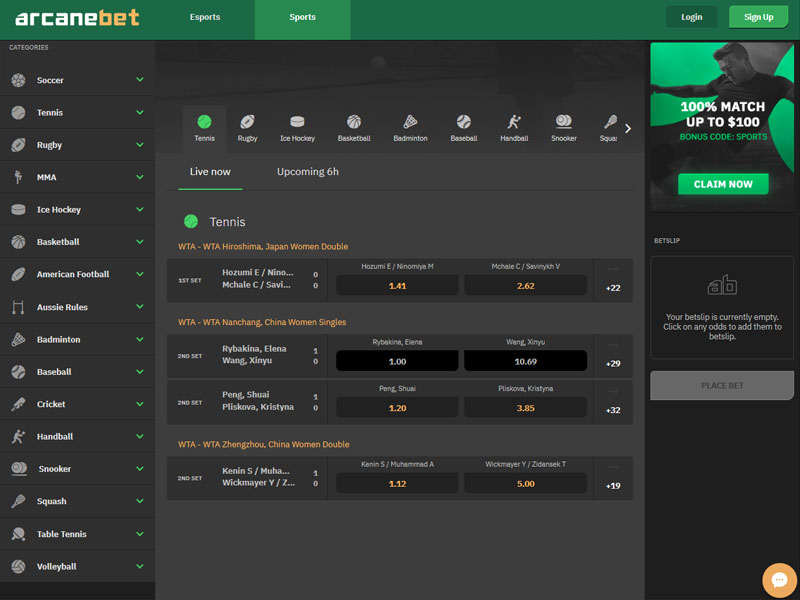Click the arcanebet logo

[x=77, y=18]
